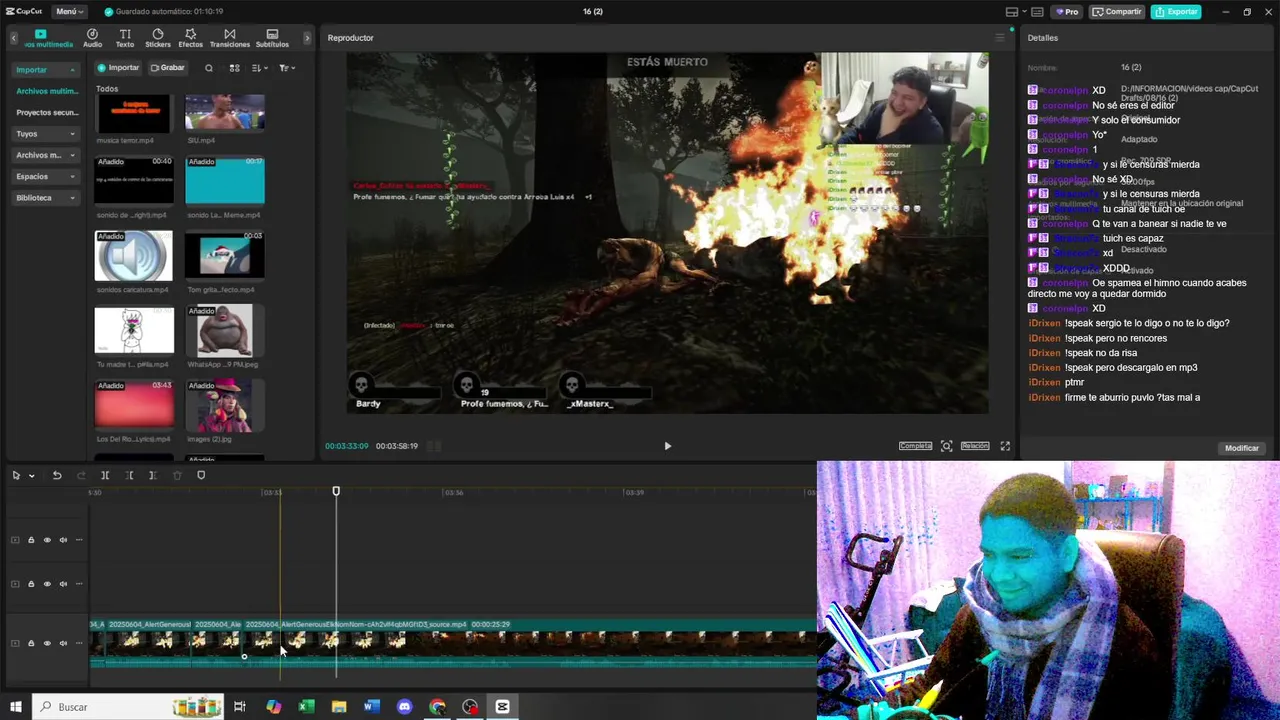Open Discord from the taskbar

pos(404,707)
